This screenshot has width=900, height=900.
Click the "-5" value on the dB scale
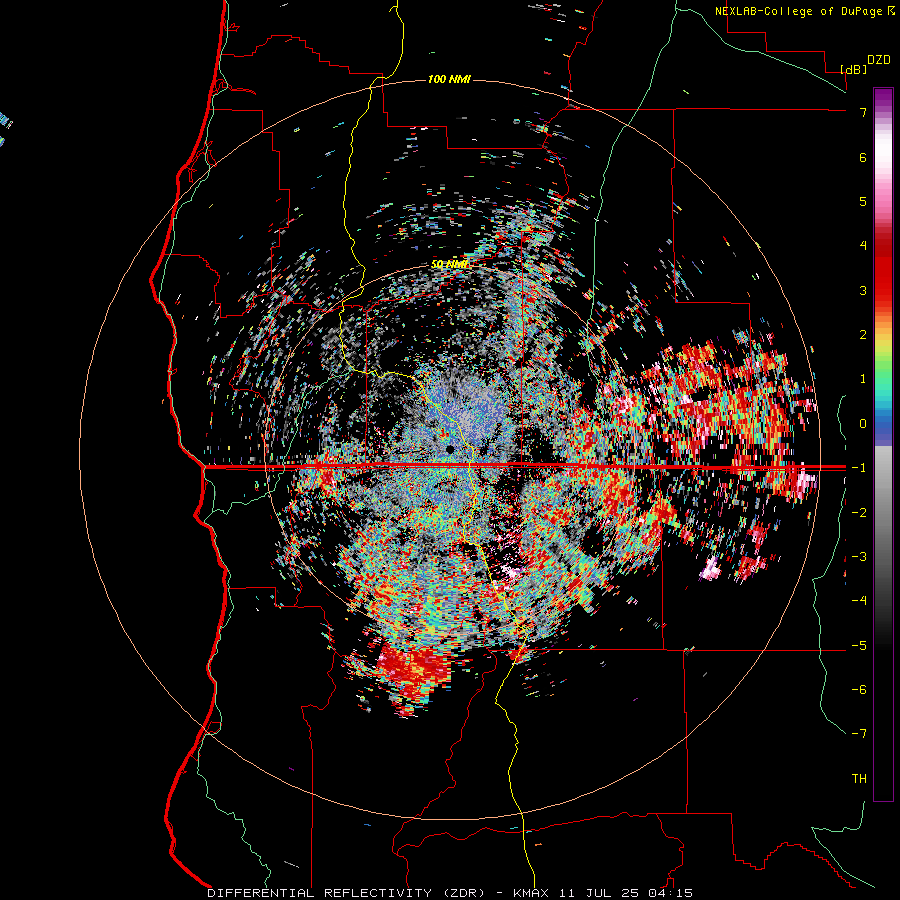pos(859,646)
